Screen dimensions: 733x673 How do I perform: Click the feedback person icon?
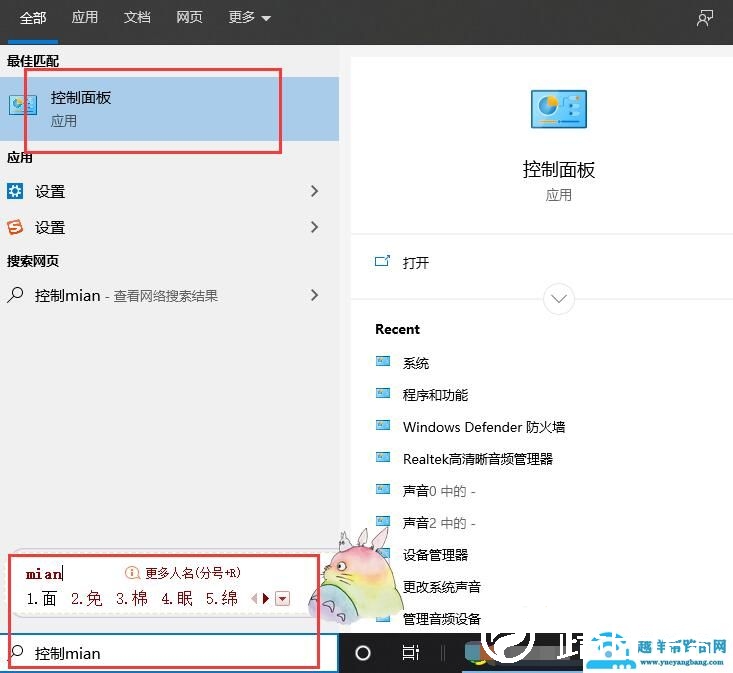pyautogui.click(x=704, y=19)
